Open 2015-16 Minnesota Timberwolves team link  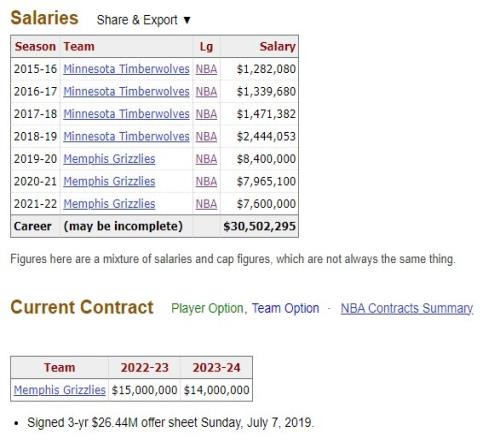[x=126, y=69]
